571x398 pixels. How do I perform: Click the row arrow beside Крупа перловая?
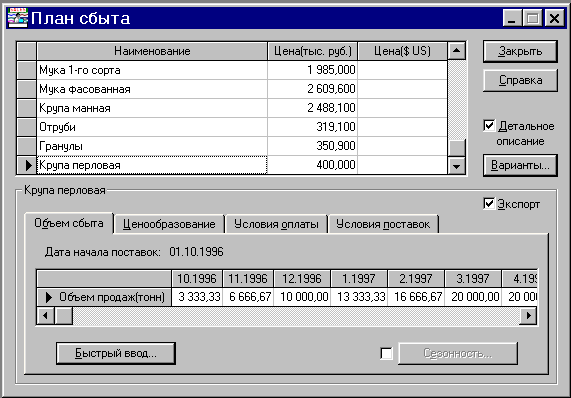(x=28, y=165)
